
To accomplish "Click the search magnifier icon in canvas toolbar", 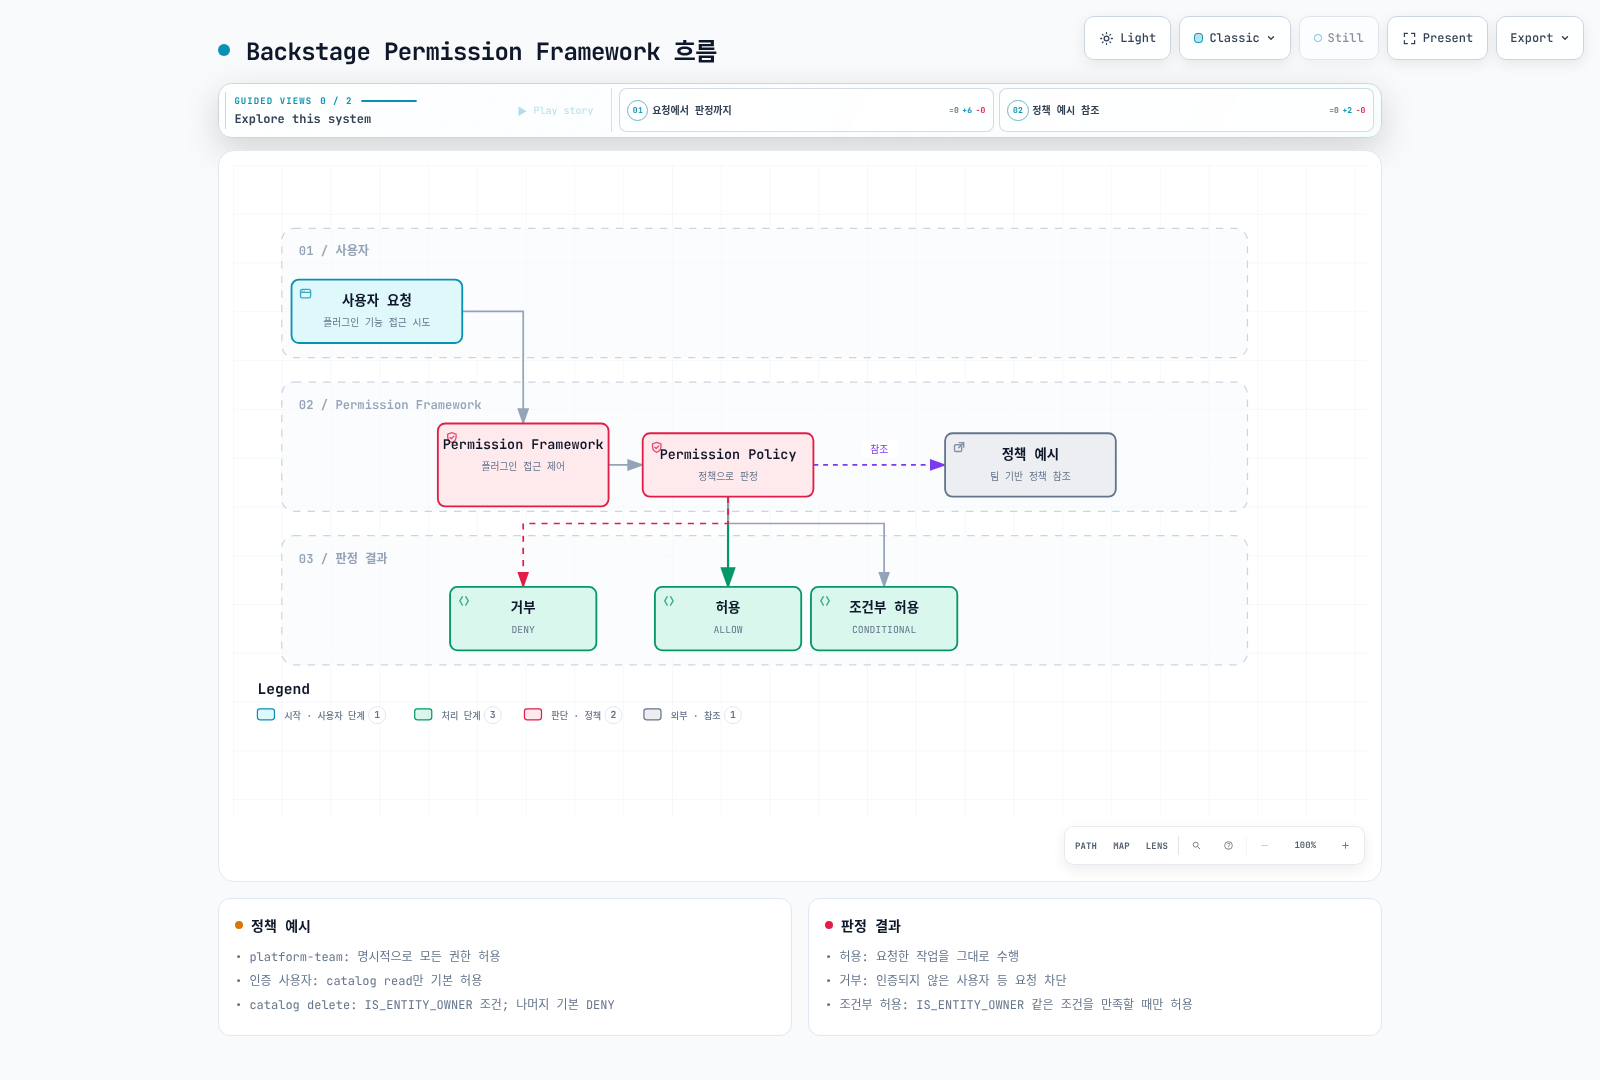I will pos(1196,846).
